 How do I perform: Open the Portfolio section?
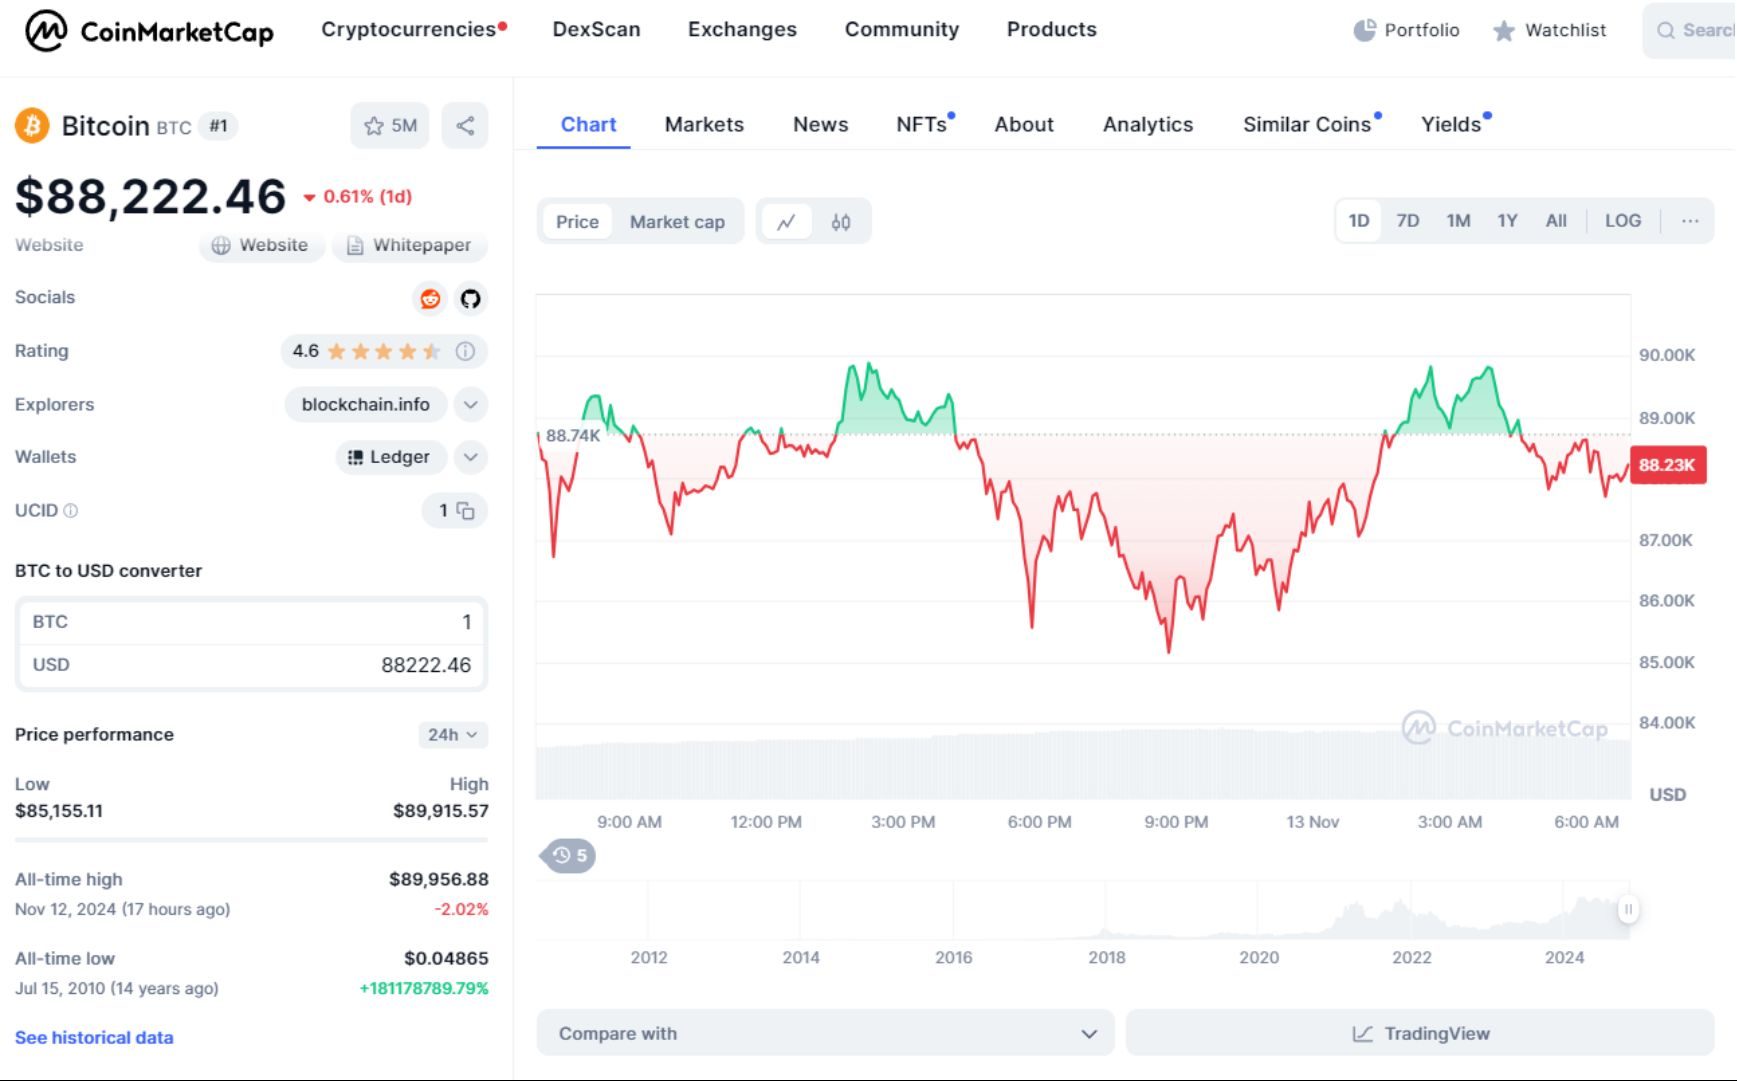pyautogui.click(x=1406, y=30)
